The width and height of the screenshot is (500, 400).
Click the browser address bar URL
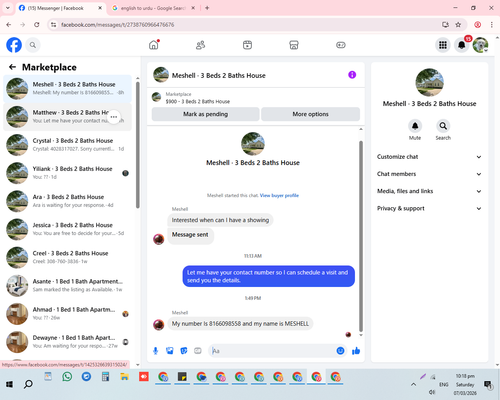click(x=117, y=25)
